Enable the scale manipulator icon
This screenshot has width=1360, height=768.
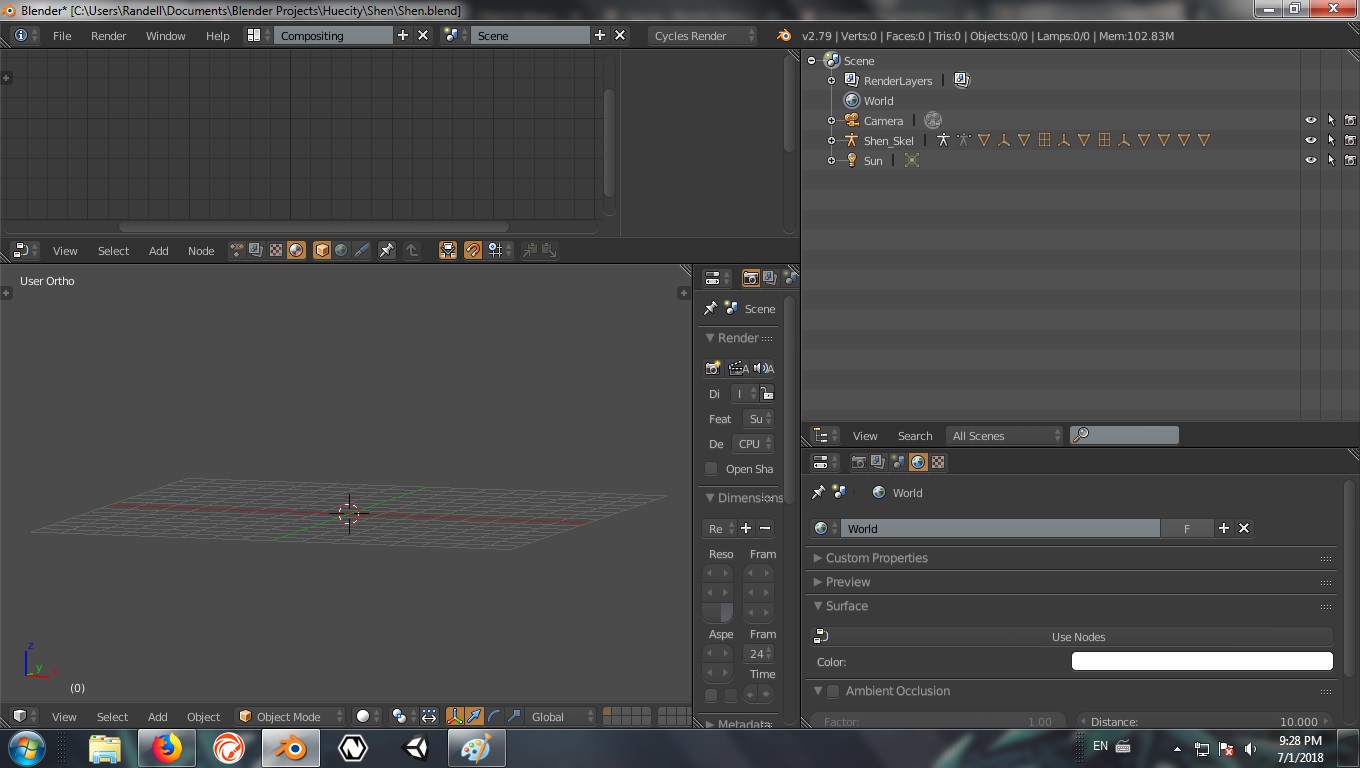pos(514,716)
